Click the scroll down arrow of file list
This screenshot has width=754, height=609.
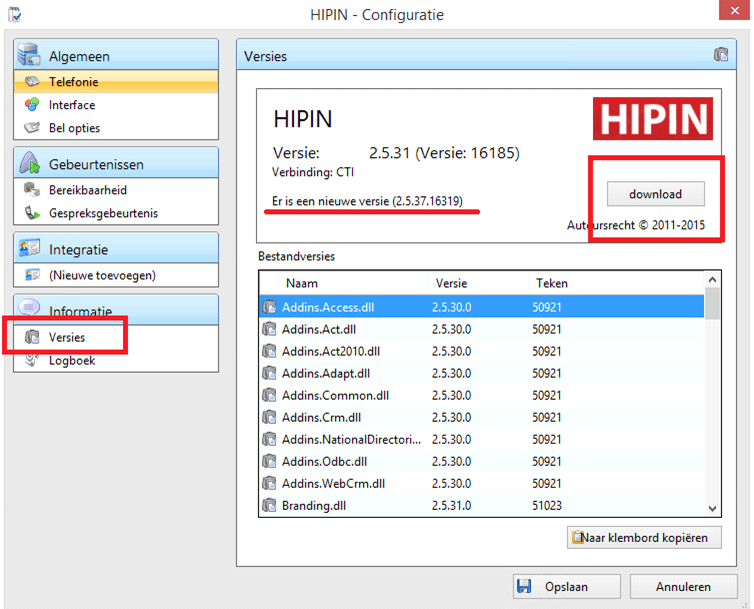click(712, 508)
